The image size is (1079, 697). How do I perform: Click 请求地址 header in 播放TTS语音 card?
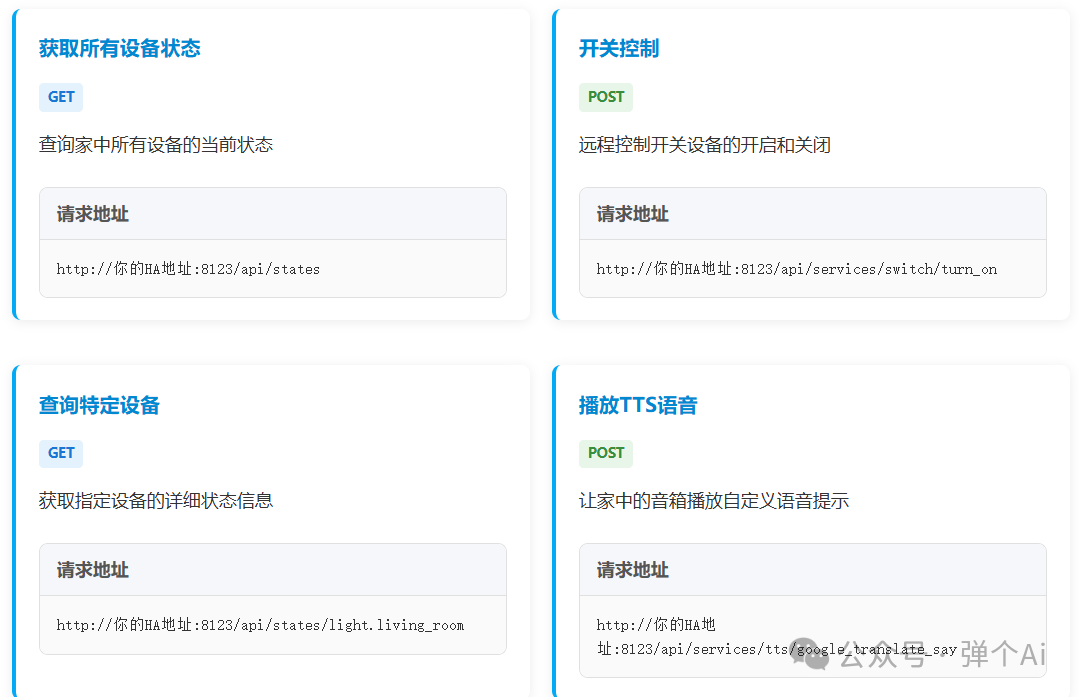tap(632, 570)
